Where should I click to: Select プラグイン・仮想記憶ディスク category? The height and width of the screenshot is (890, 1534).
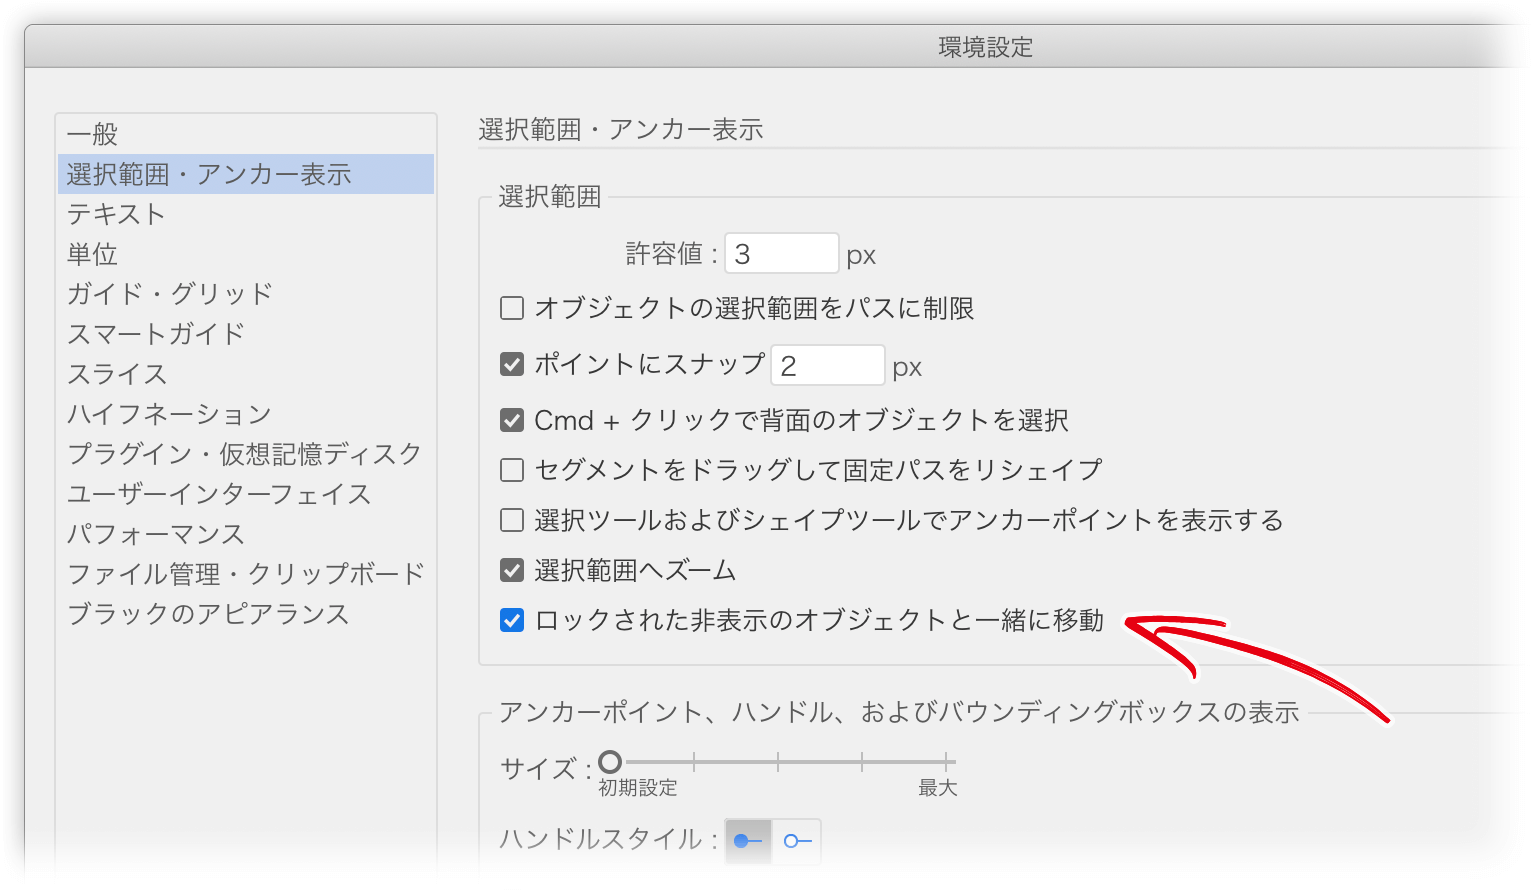pyautogui.click(x=245, y=454)
